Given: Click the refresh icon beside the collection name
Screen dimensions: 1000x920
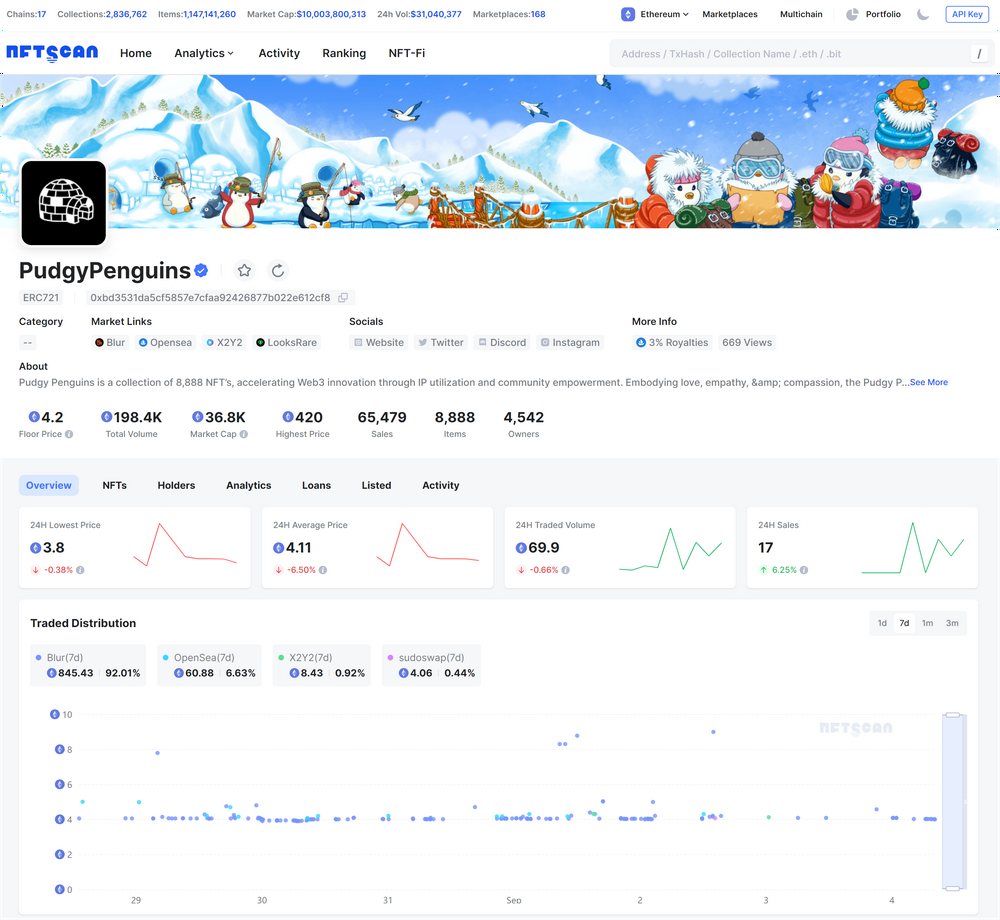Looking at the screenshot, I should 278,271.
